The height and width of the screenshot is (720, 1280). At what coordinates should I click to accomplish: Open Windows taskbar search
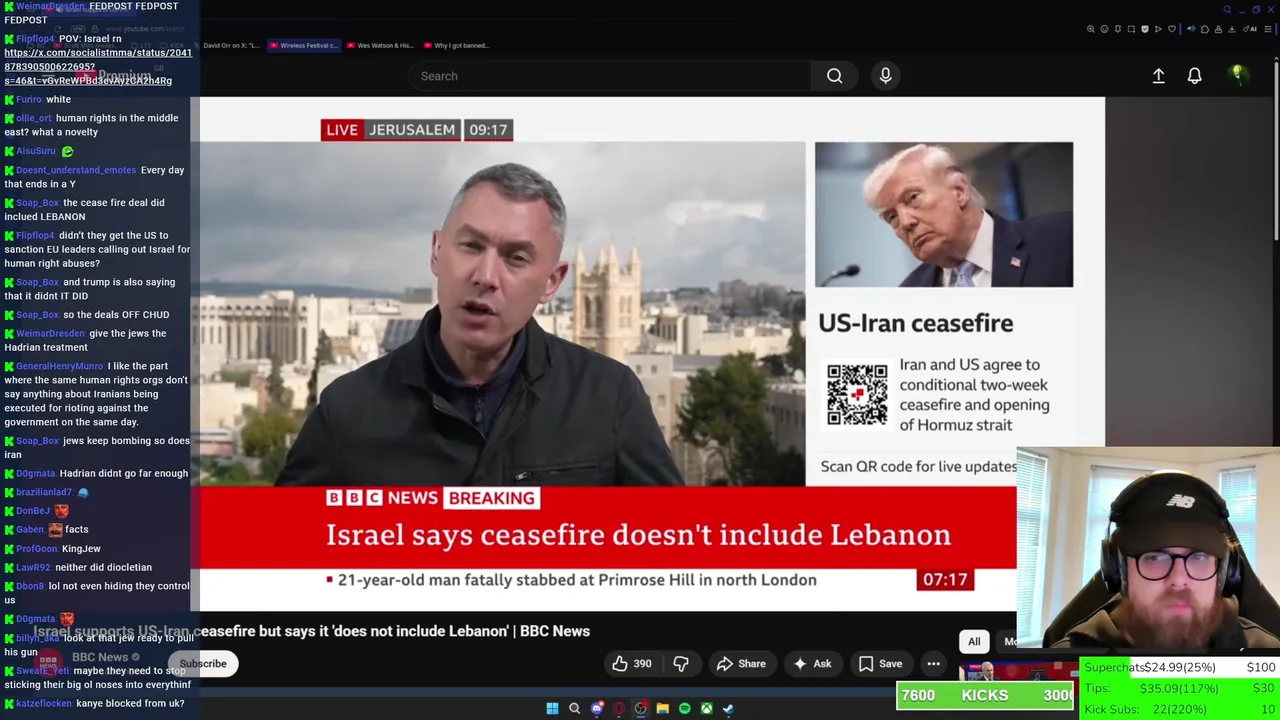coord(574,709)
